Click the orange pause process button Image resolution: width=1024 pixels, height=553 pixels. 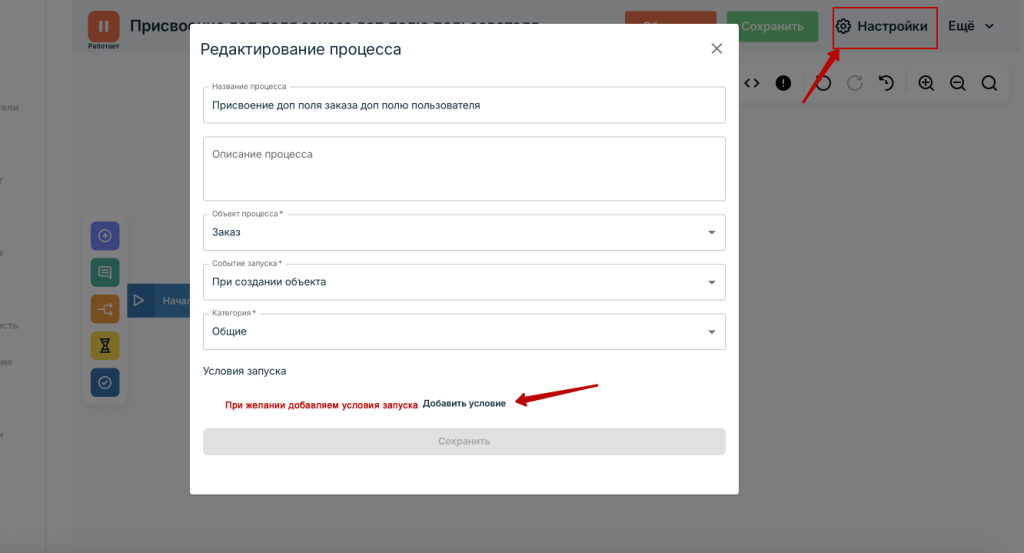[x=104, y=27]
